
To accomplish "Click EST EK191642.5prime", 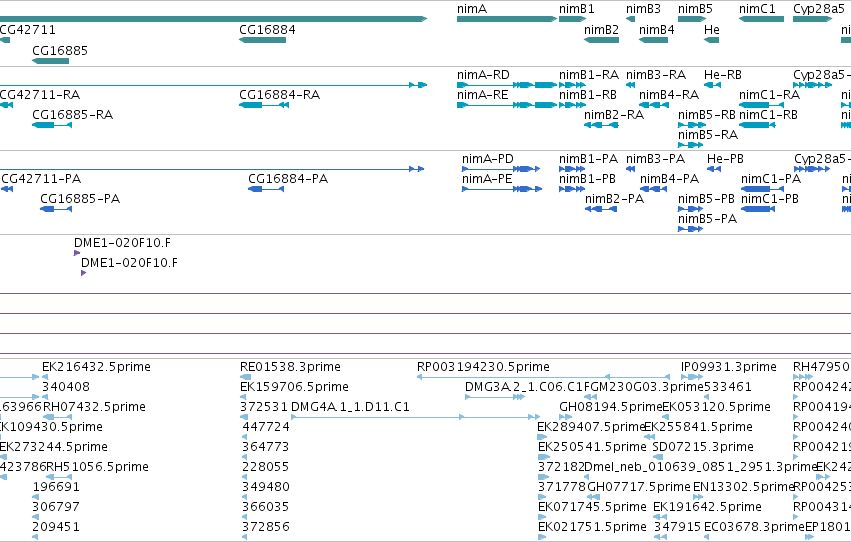I will pos(659,518).
